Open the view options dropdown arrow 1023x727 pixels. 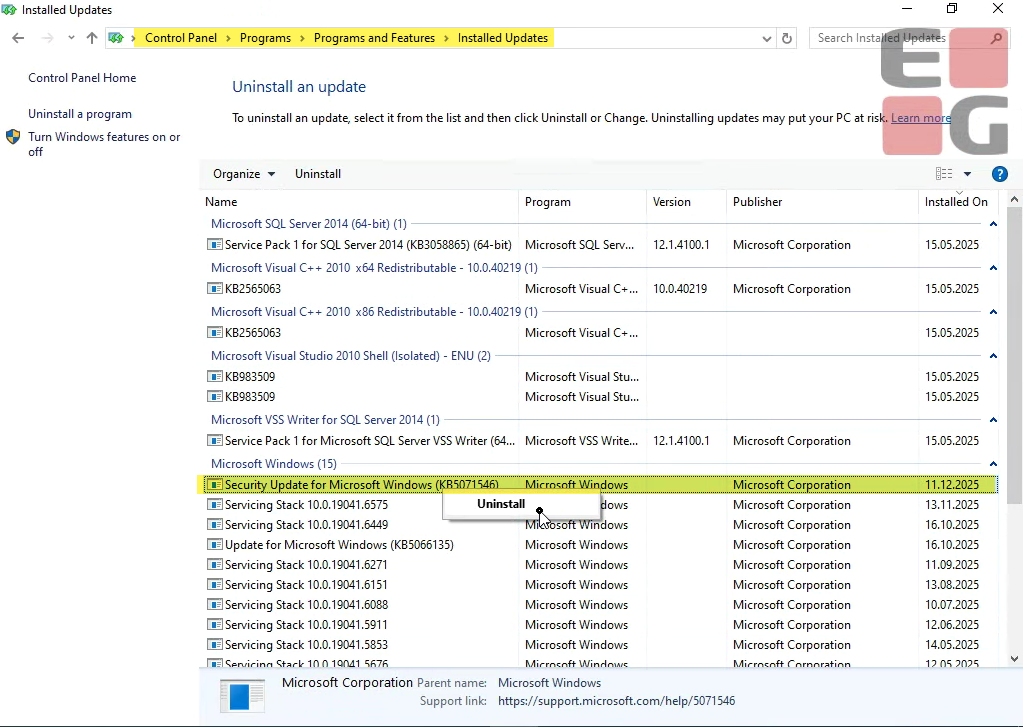967,174
